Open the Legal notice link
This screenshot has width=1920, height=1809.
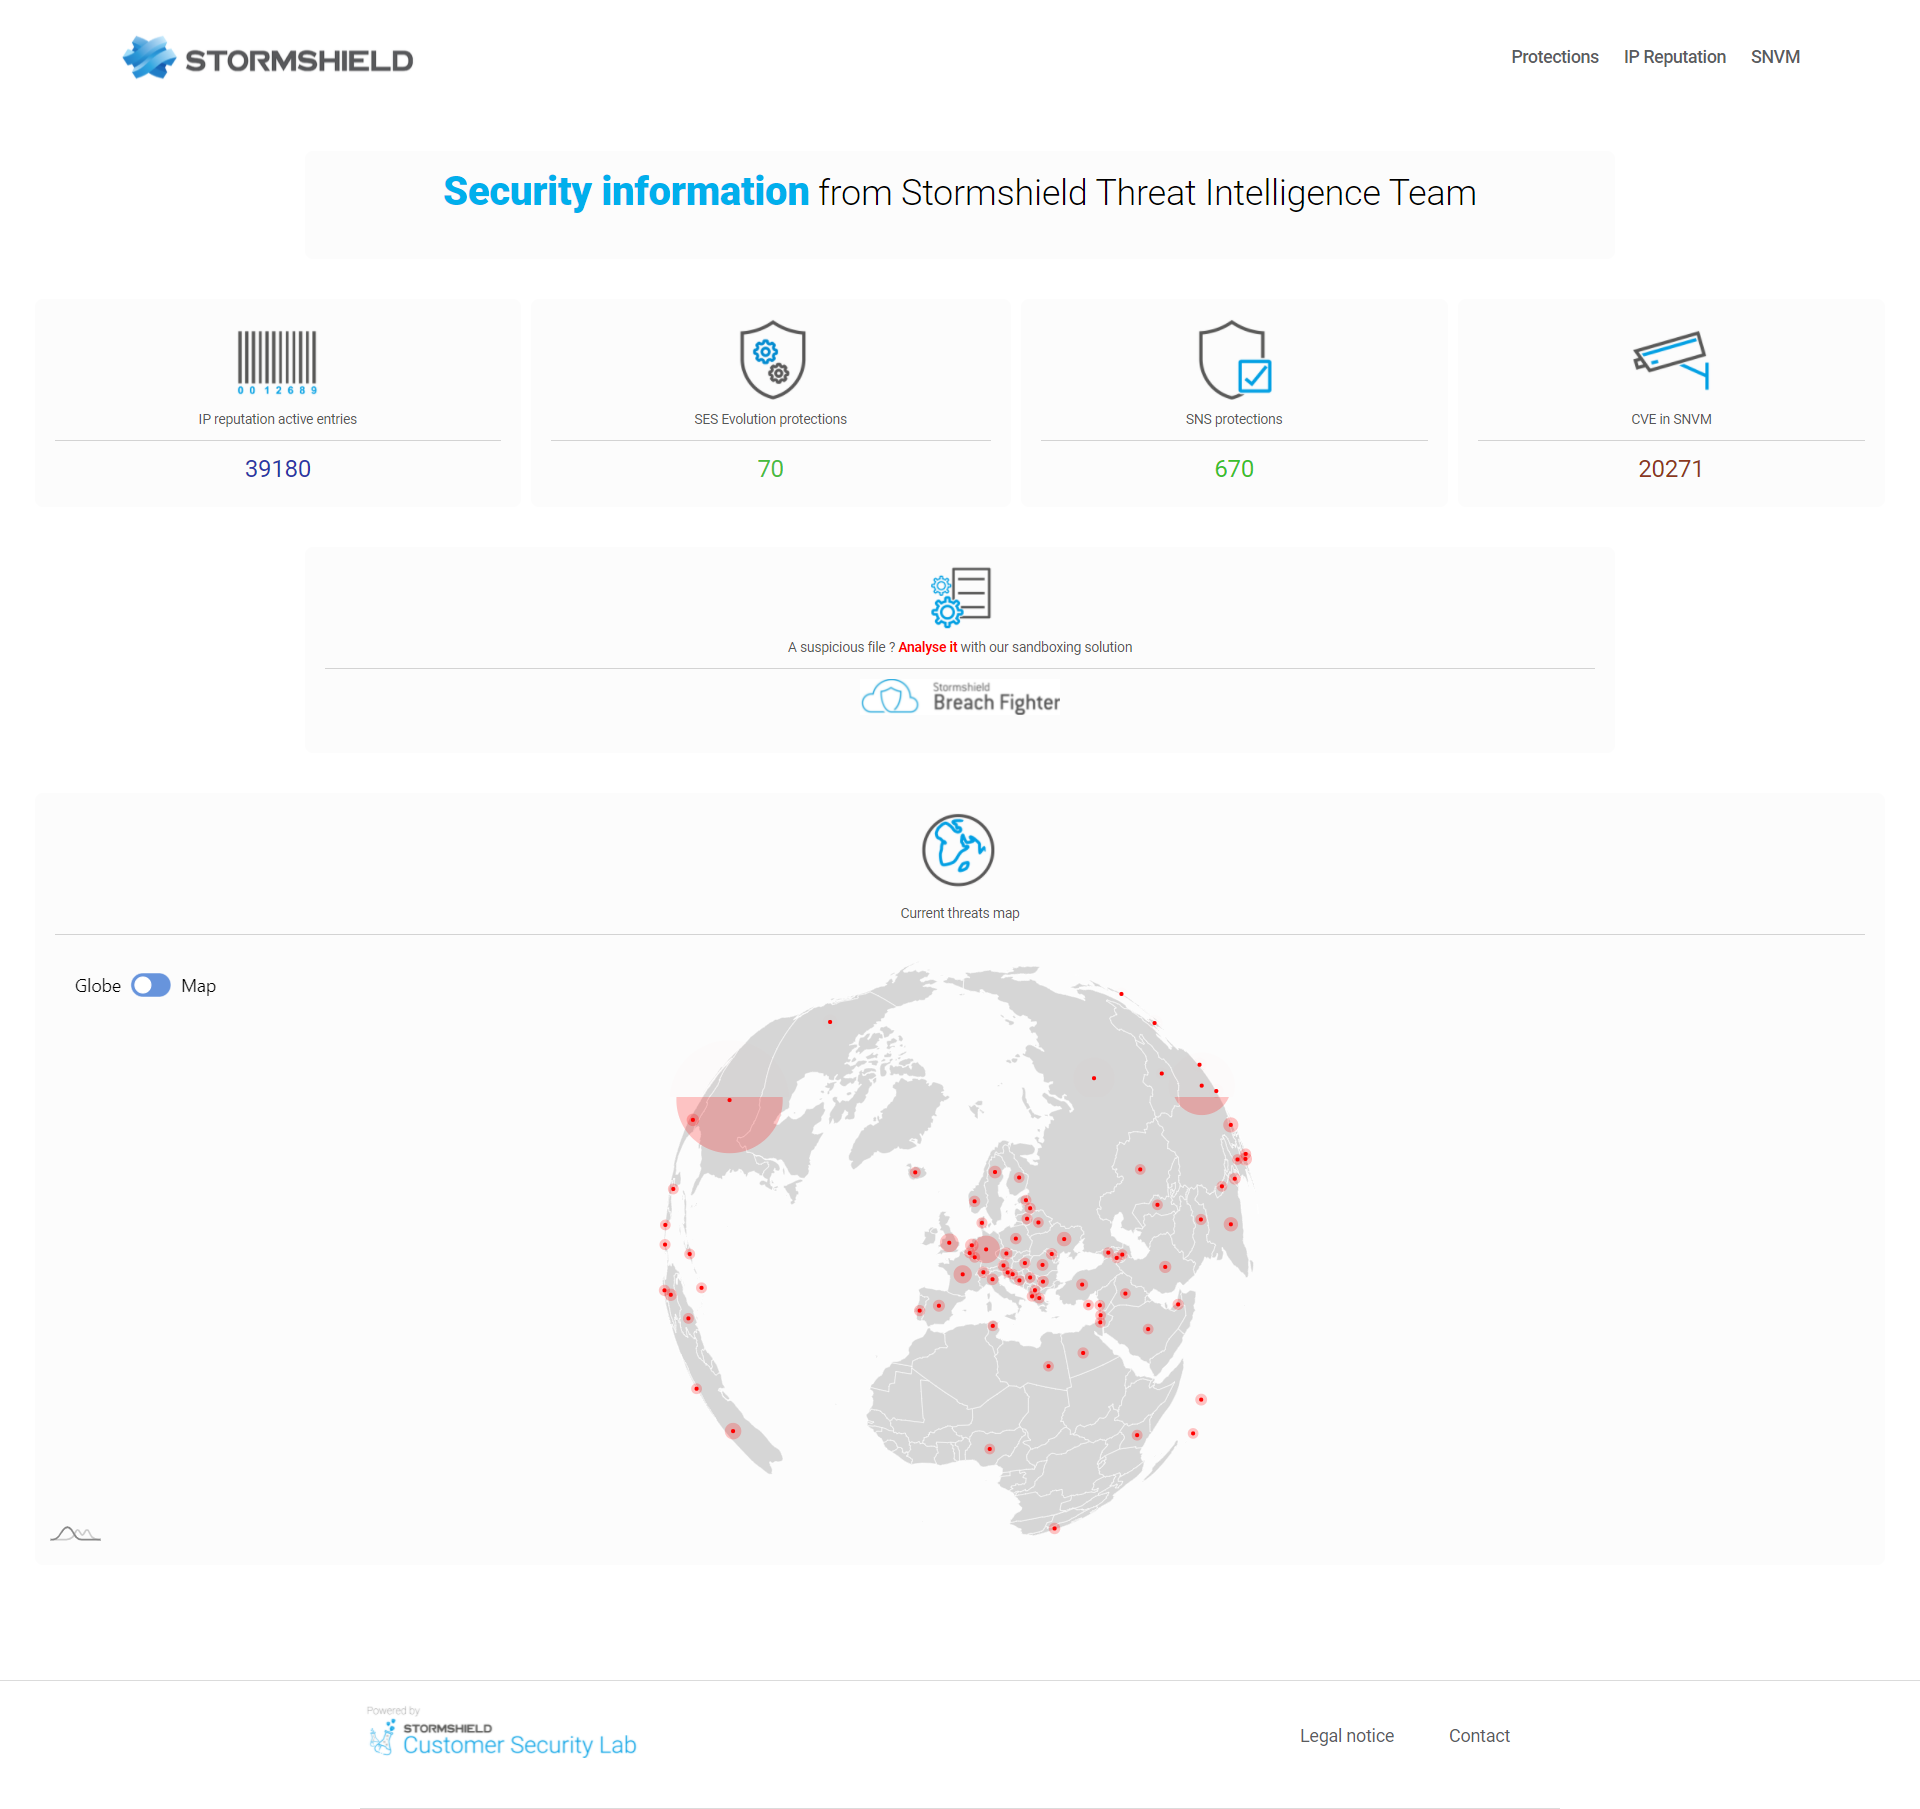coord(1346,1736)
